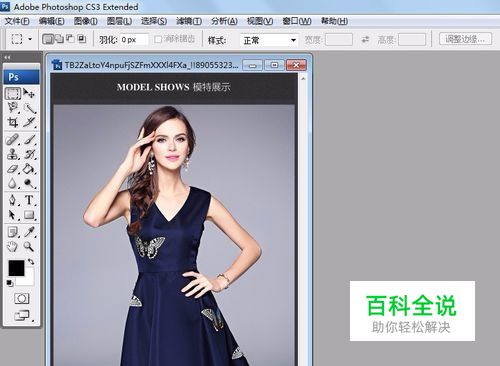
Task: Click the model photo on canvas
Action: [174, 235]
